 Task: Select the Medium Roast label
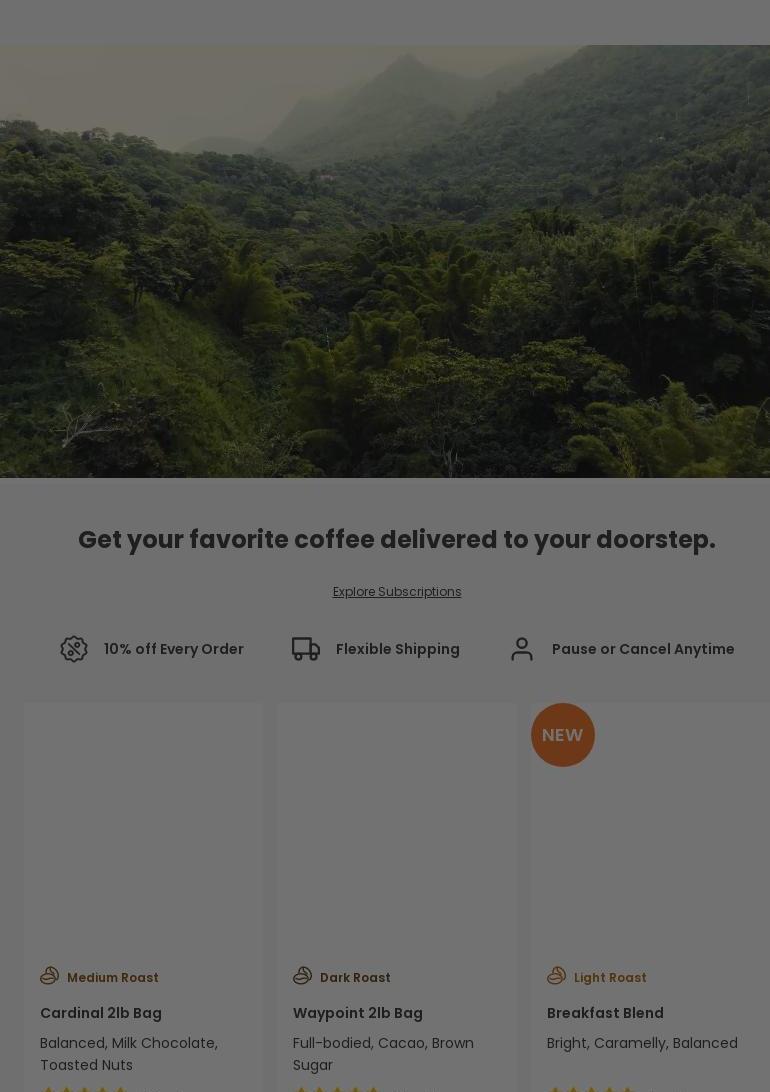[x=113, y=978]
